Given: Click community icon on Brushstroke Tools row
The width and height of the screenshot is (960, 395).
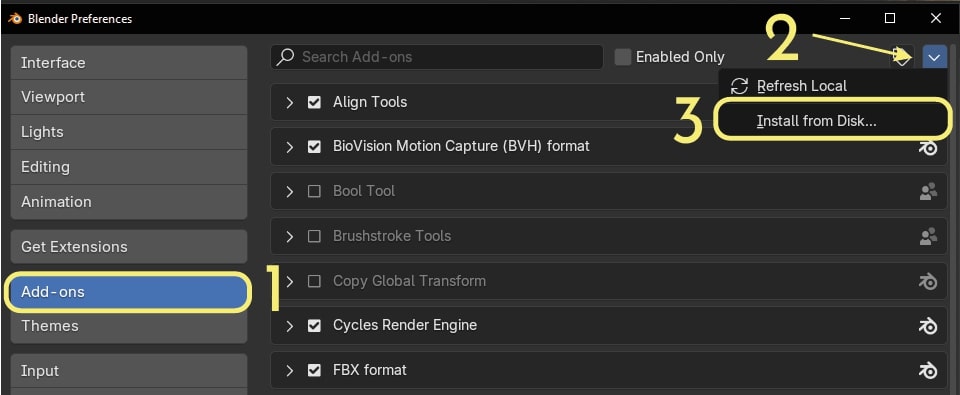Looking at the screenshot, I should tap(928, 236).
